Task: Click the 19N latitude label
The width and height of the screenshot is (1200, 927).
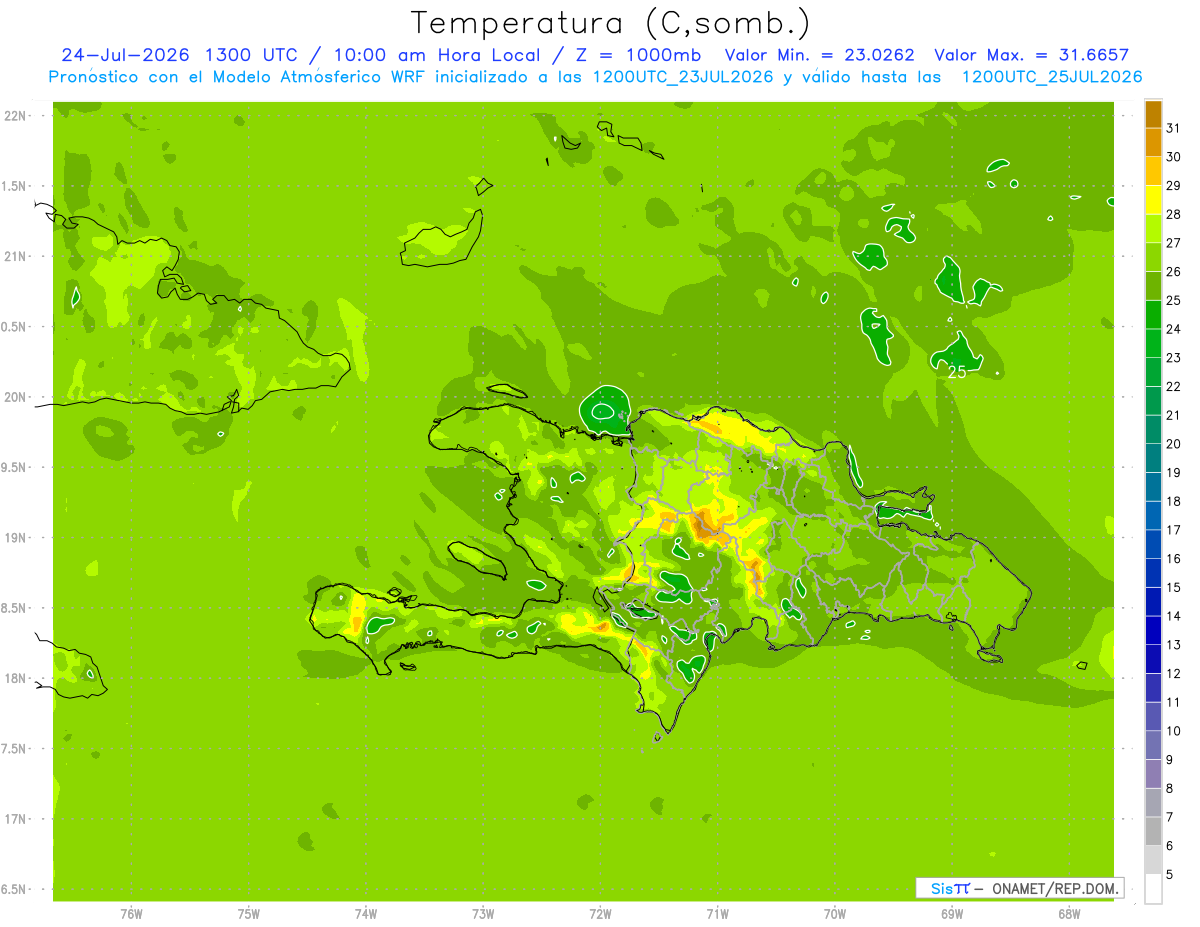Action: (16, 538)
